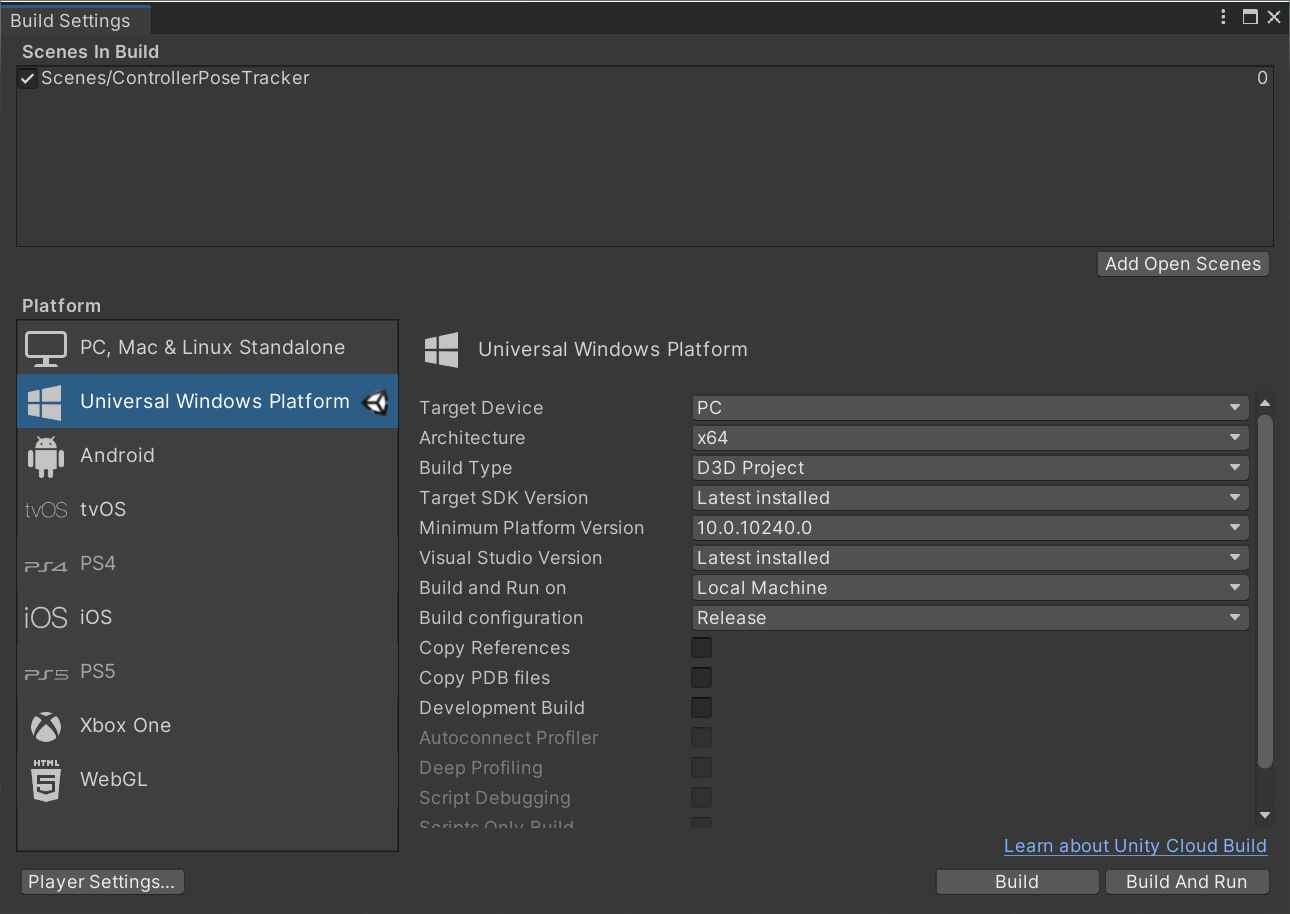The width and height of the screenshot is (1290, 914).
Task: Click the Minimum Platform Version label
Action: click(532, 528)
